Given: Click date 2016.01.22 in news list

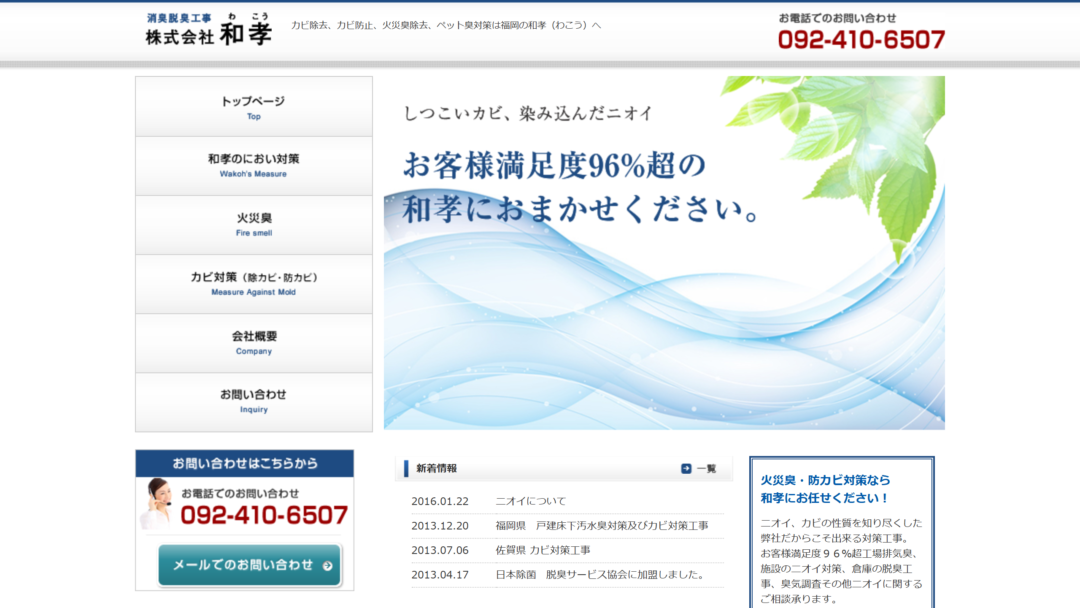Looking at the screenshot, I should (x=439, y=501).
